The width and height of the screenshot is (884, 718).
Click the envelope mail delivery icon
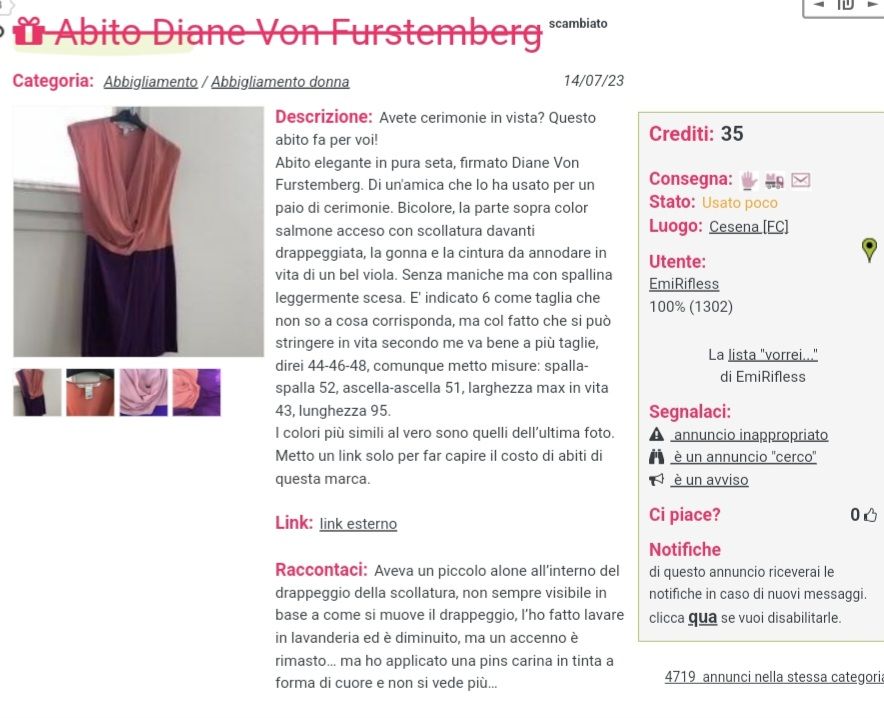(801, 180)
